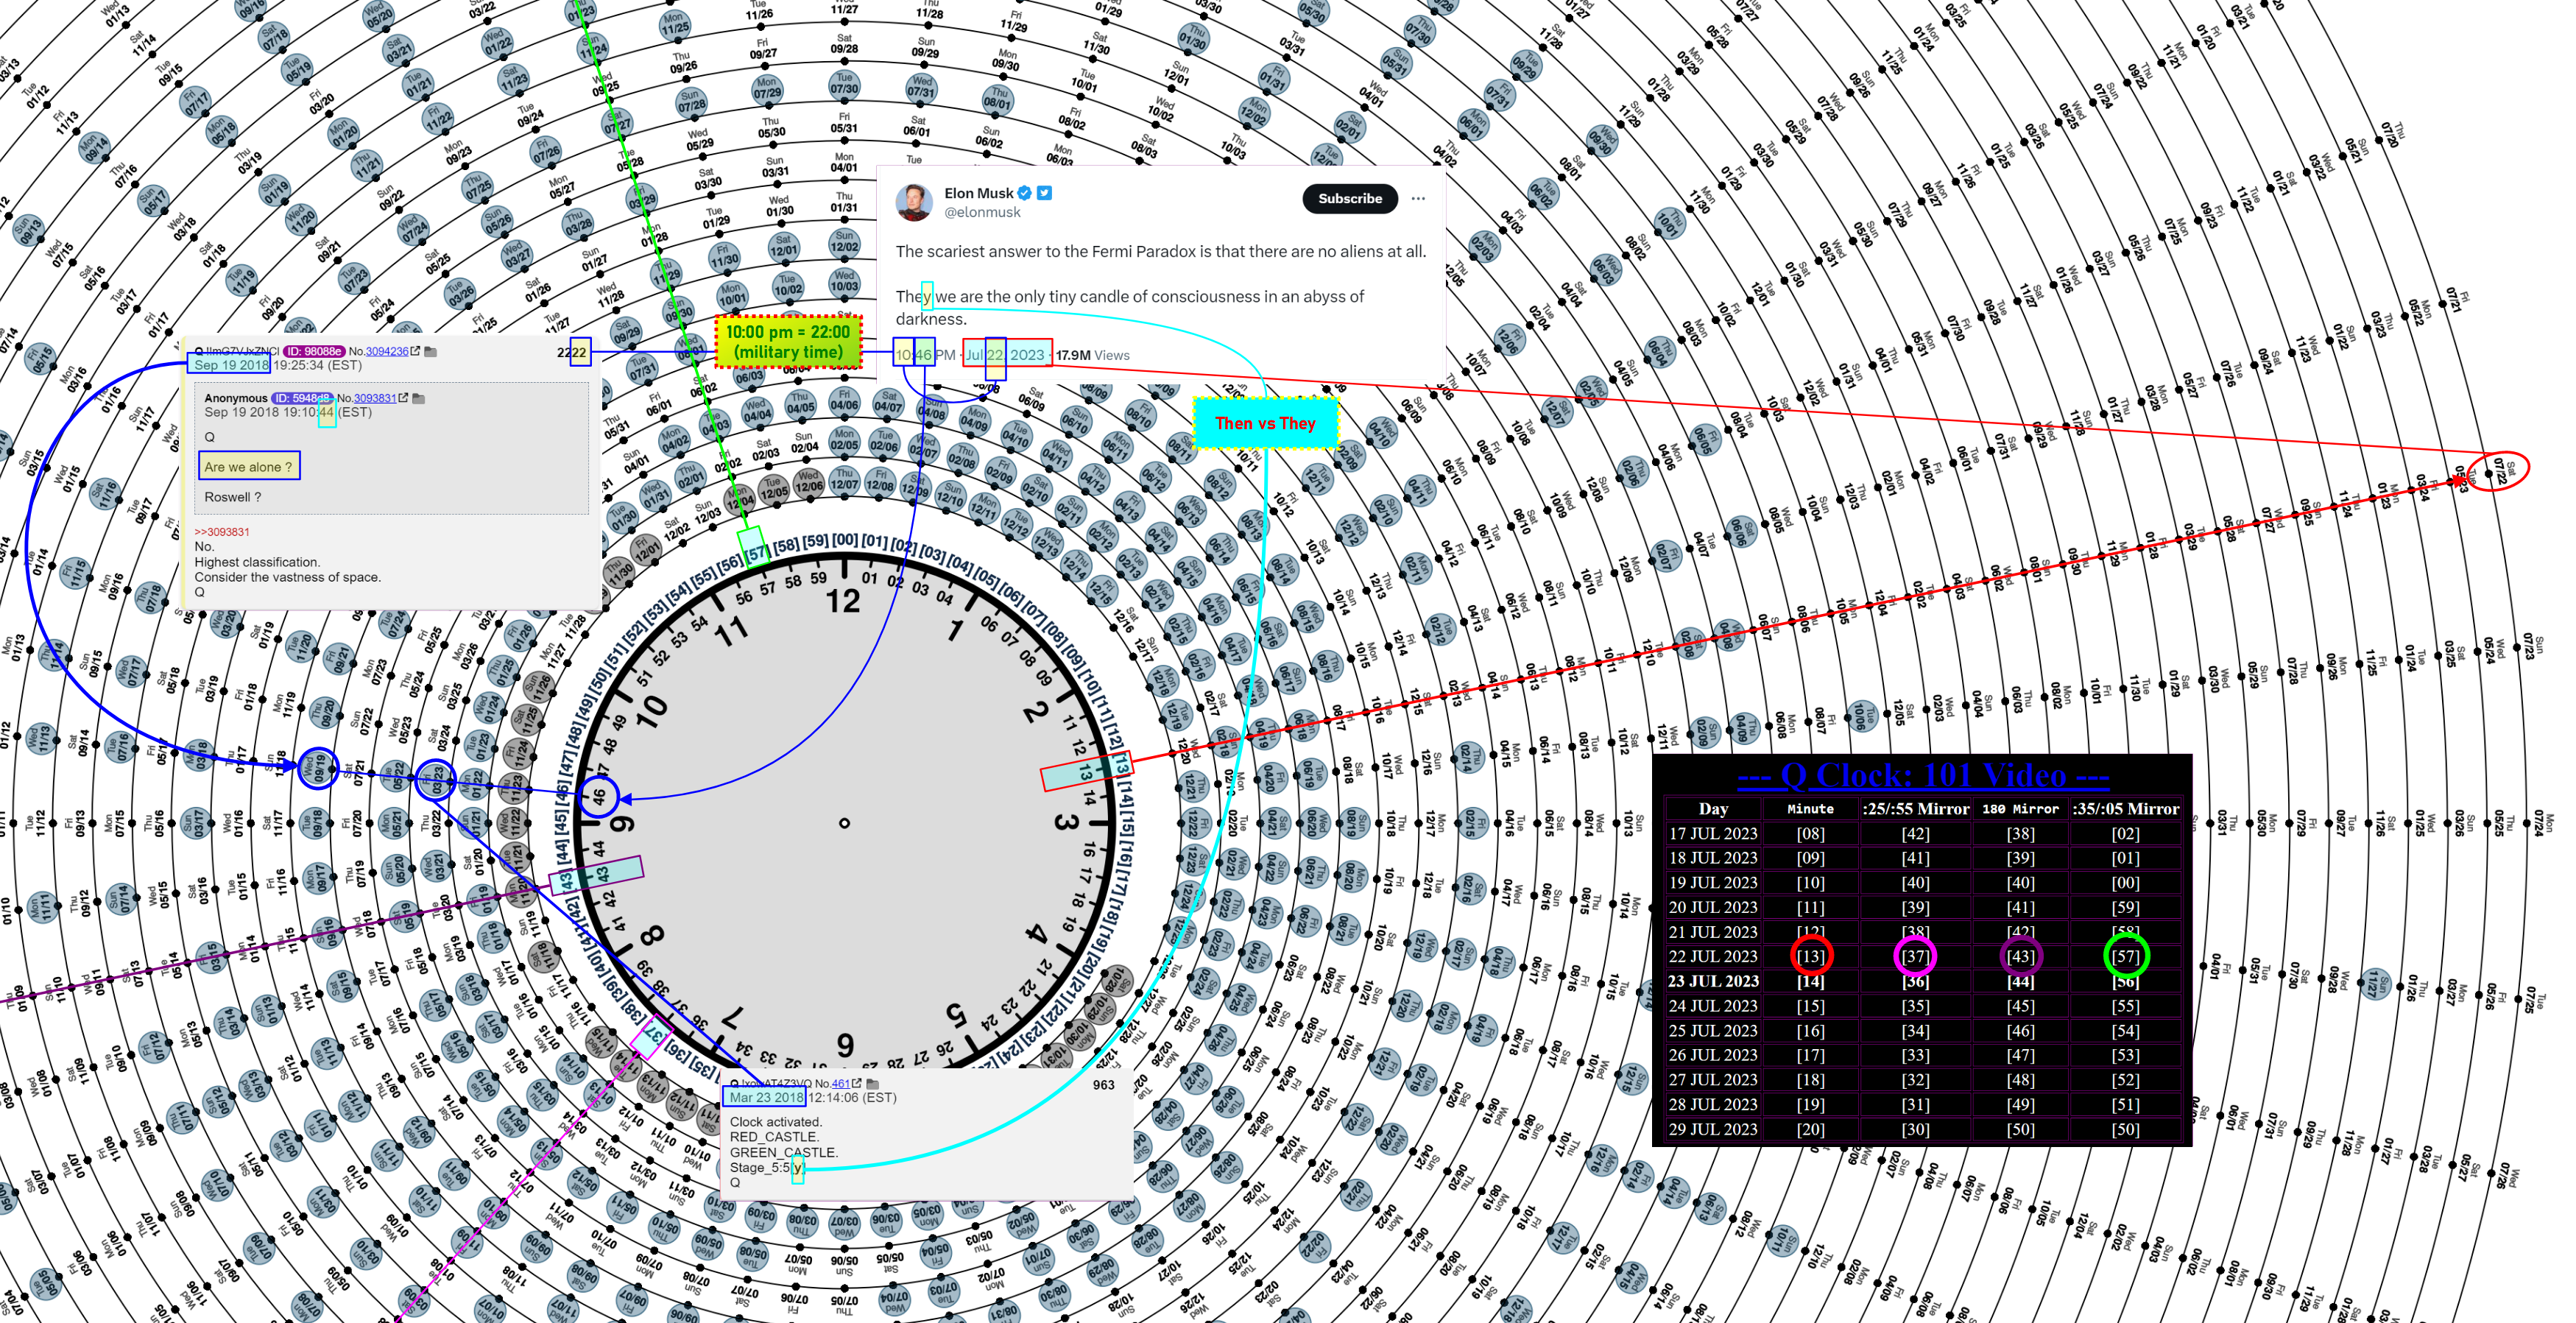Click the 'Minute' column header
Image resolution: width=2576 pixels, height=1323 pixels.
1811,809
